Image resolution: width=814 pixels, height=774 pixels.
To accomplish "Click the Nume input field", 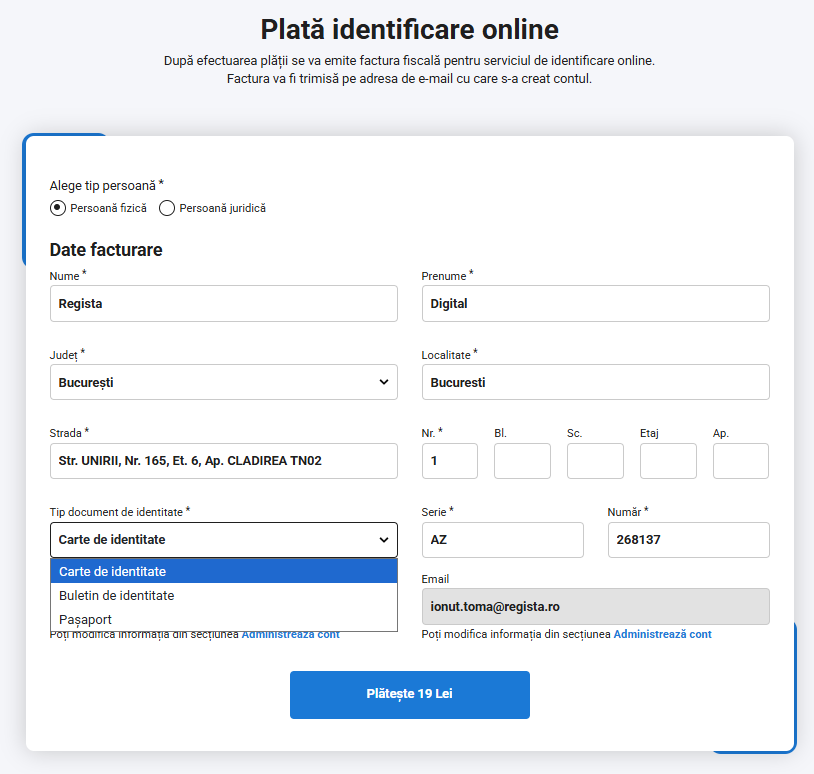I will pos(223,304).
